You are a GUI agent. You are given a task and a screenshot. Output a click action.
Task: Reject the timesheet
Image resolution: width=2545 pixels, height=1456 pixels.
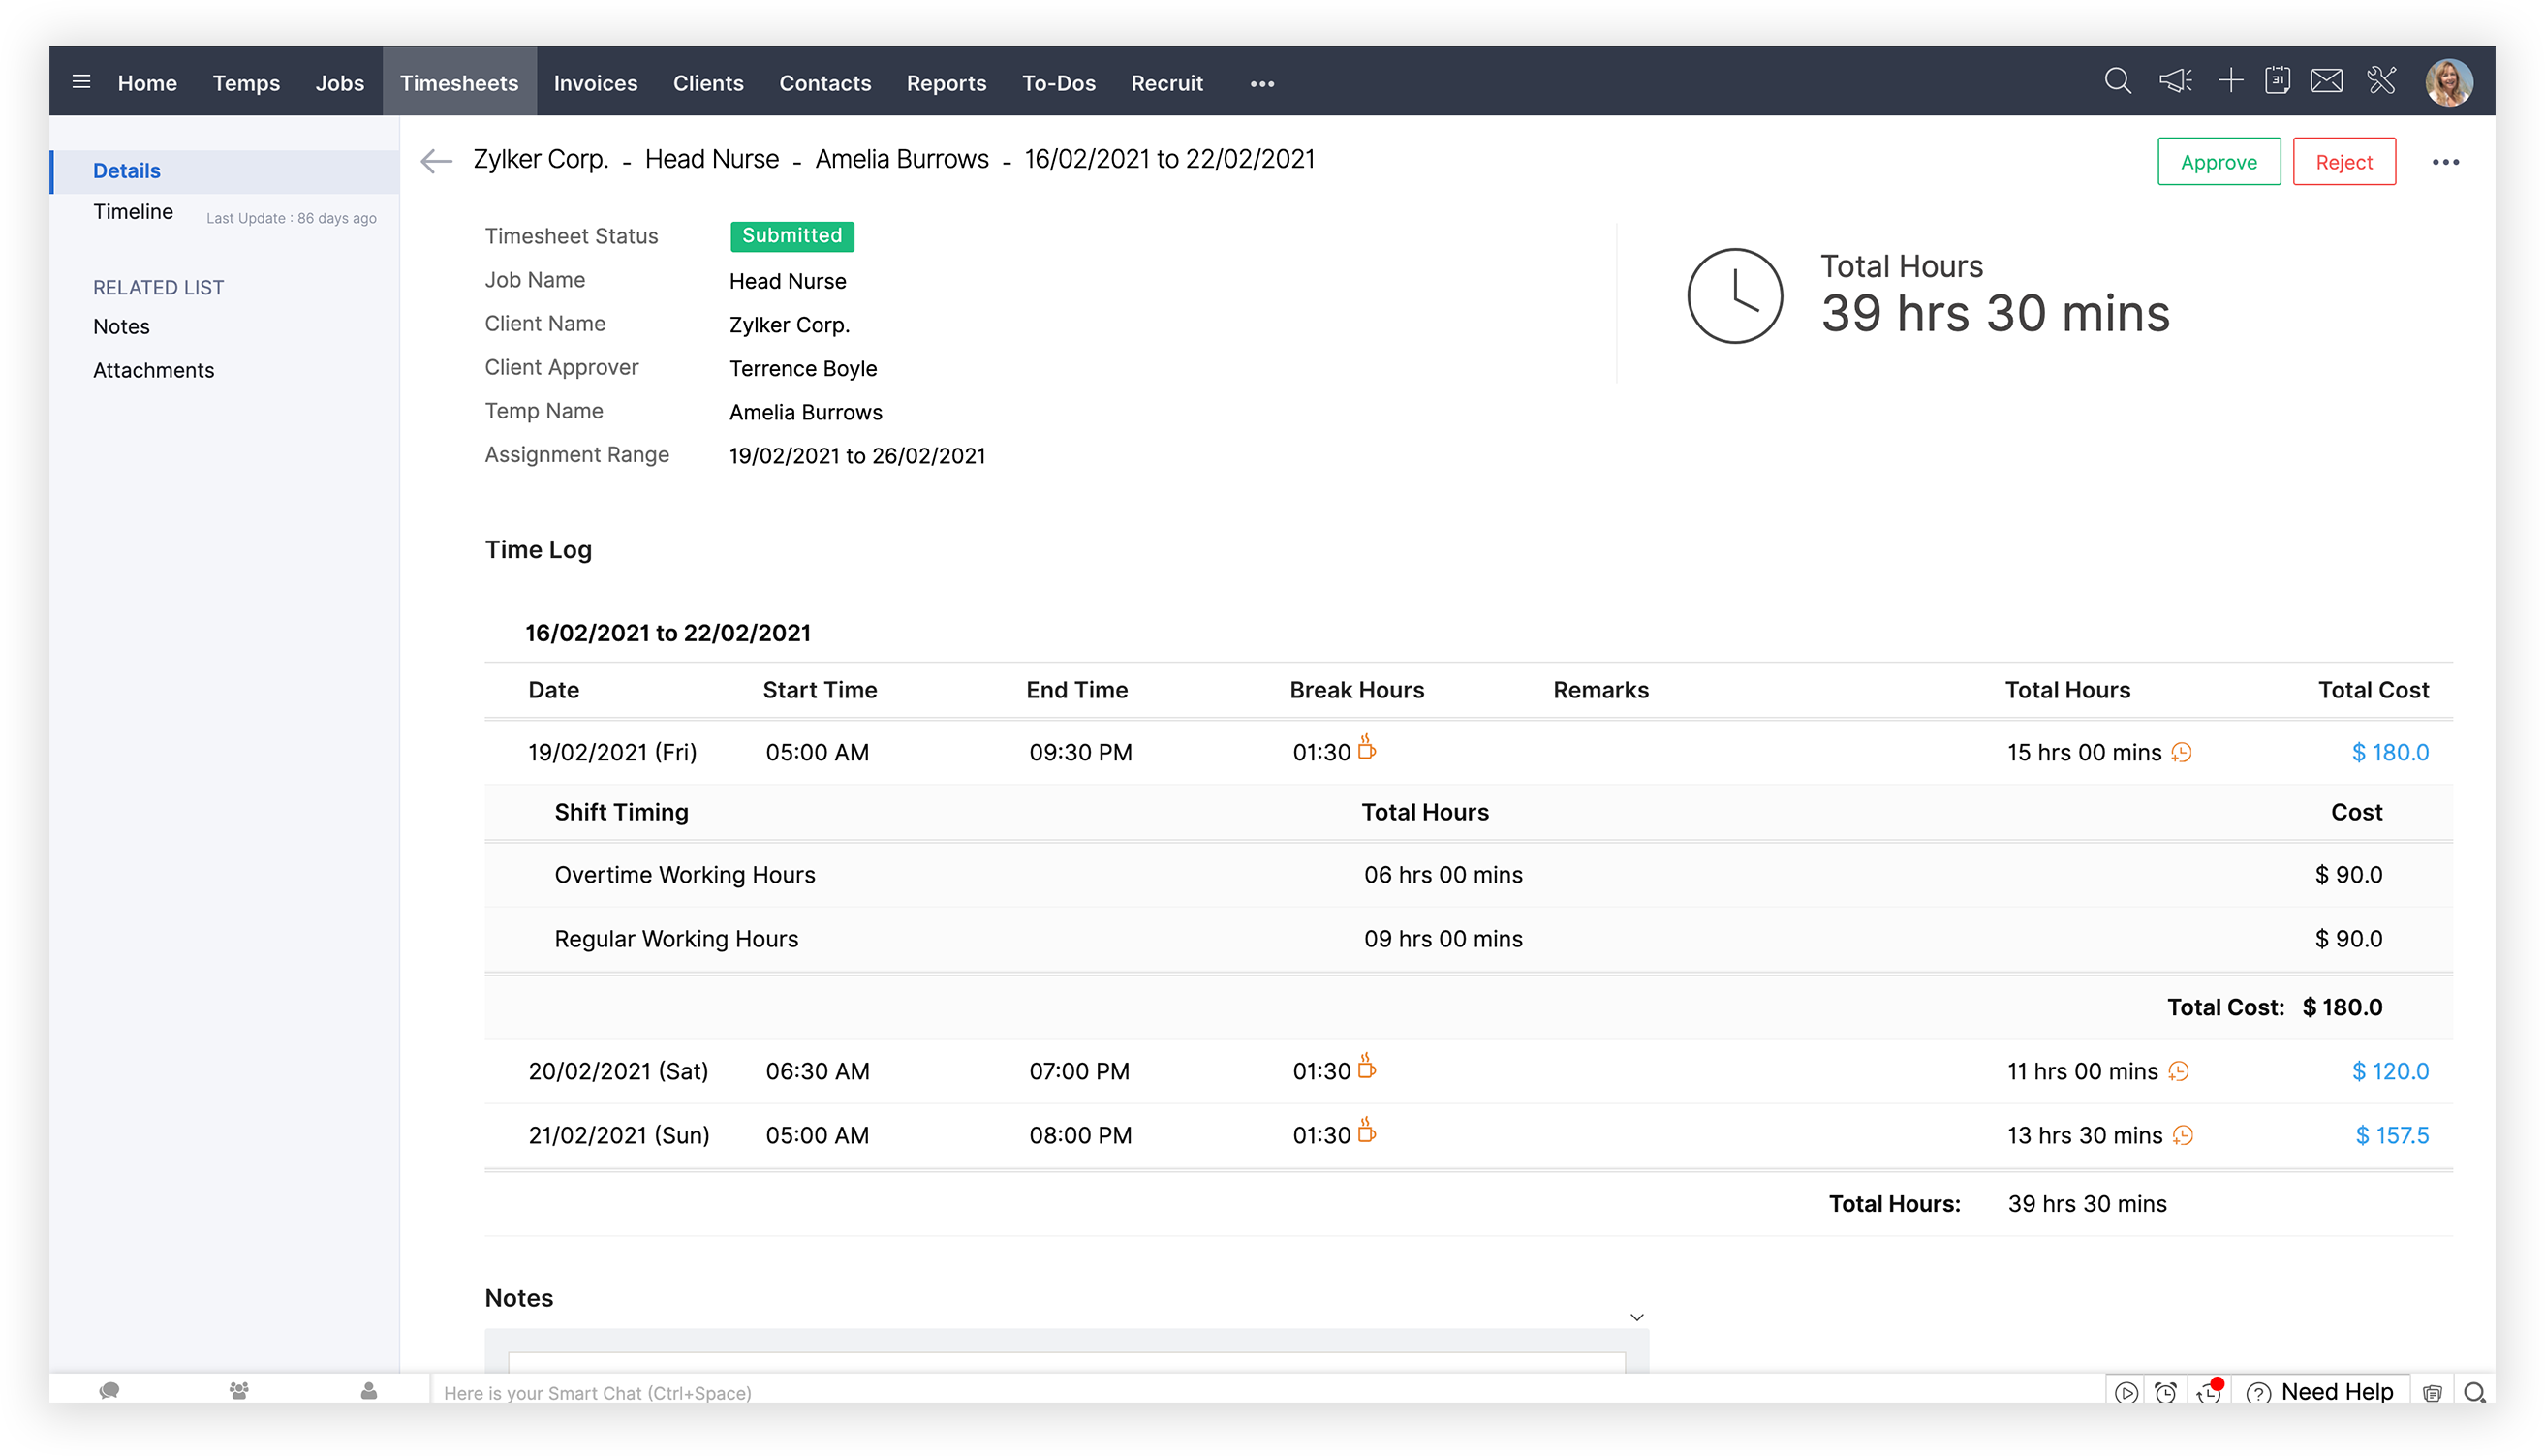(2343, 162)
